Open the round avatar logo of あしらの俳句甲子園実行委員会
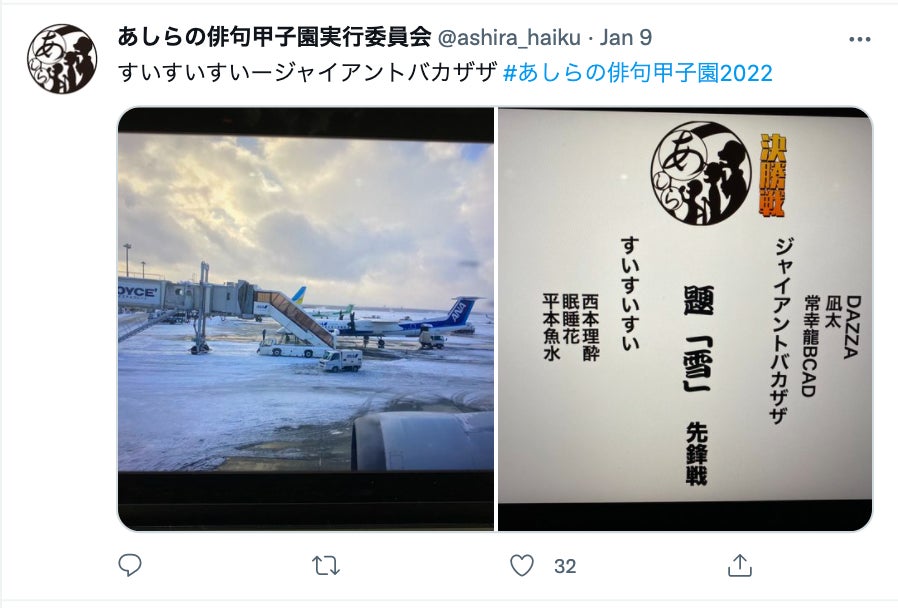The image size is (898, 608). tap(62, 59)
